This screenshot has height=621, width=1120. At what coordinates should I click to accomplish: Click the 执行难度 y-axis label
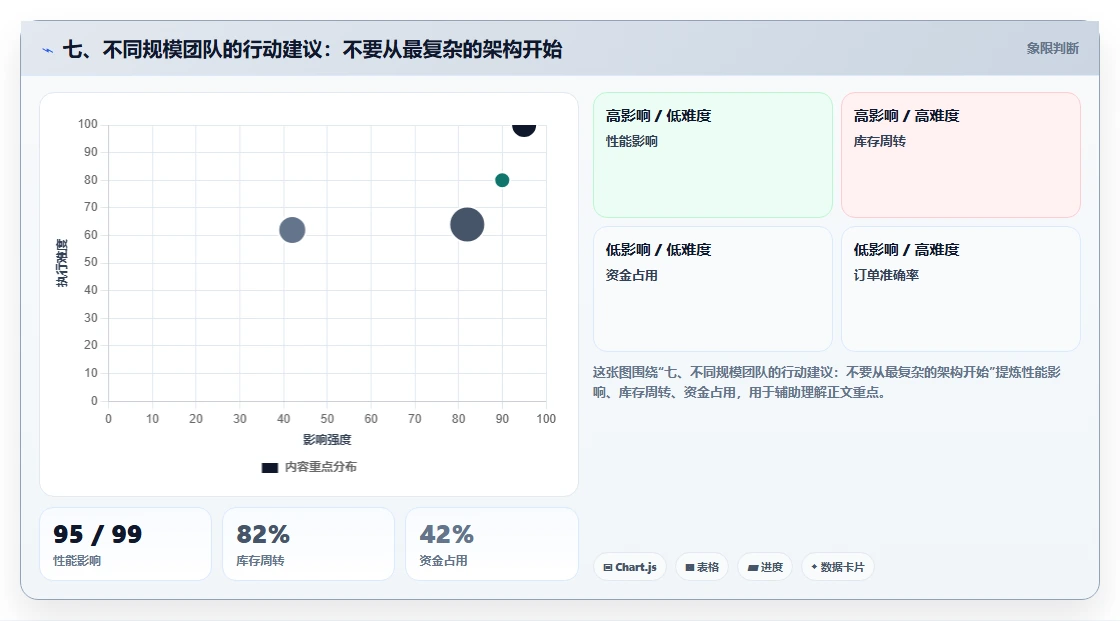point(62,263)
